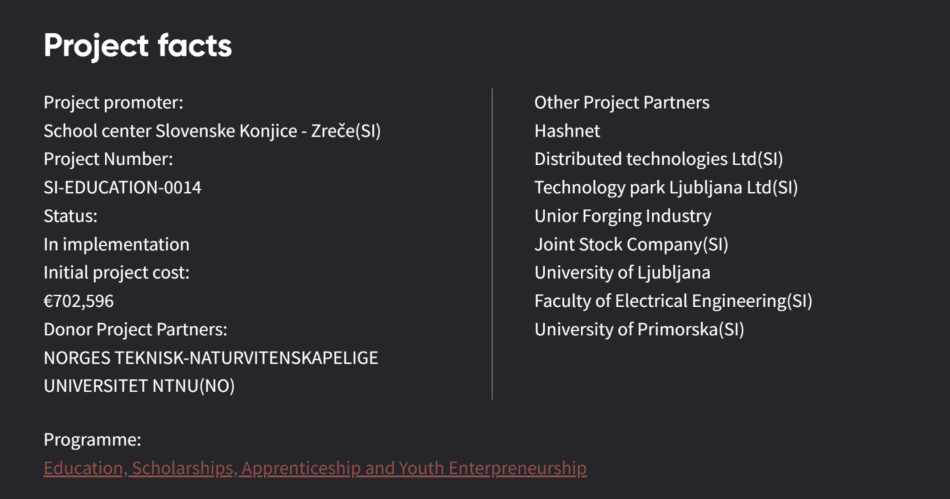Click School center Slovenske Konjice text
Screen dimensions: 950x499
[x=212, y=131]
